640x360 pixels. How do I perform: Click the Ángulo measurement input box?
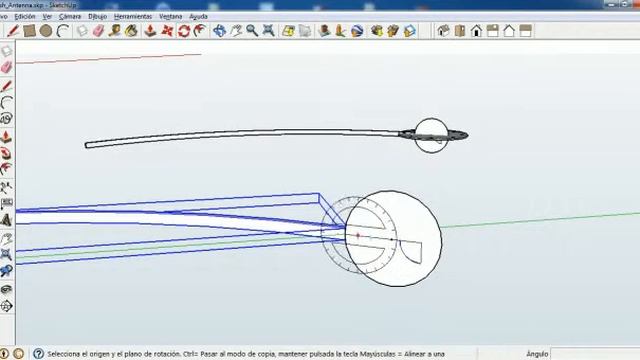pos(595,354)
